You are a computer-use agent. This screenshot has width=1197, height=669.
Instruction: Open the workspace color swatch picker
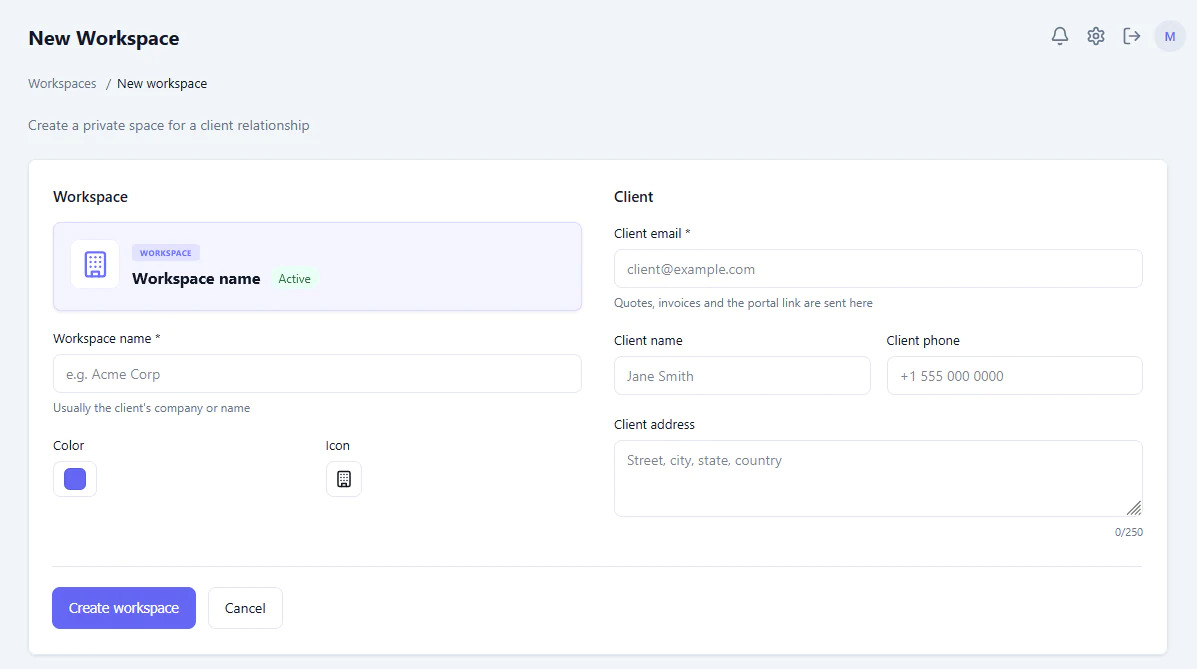click(x=75, y=479)
